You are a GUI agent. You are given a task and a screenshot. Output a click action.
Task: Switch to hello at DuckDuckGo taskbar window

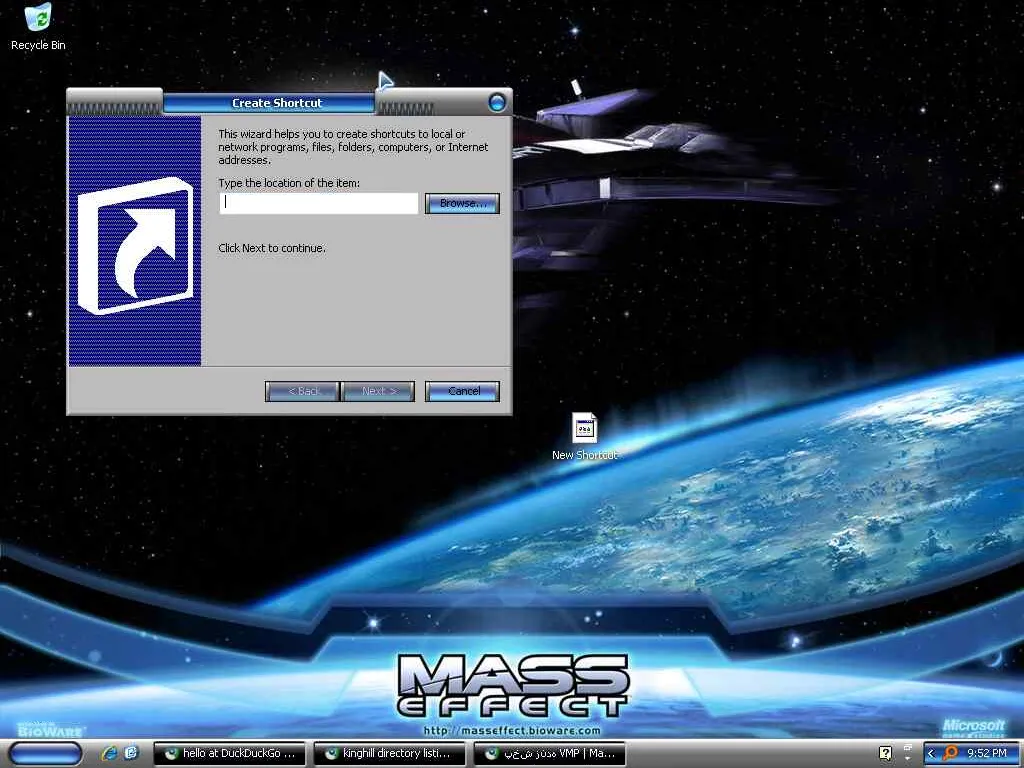pos(231,754)
